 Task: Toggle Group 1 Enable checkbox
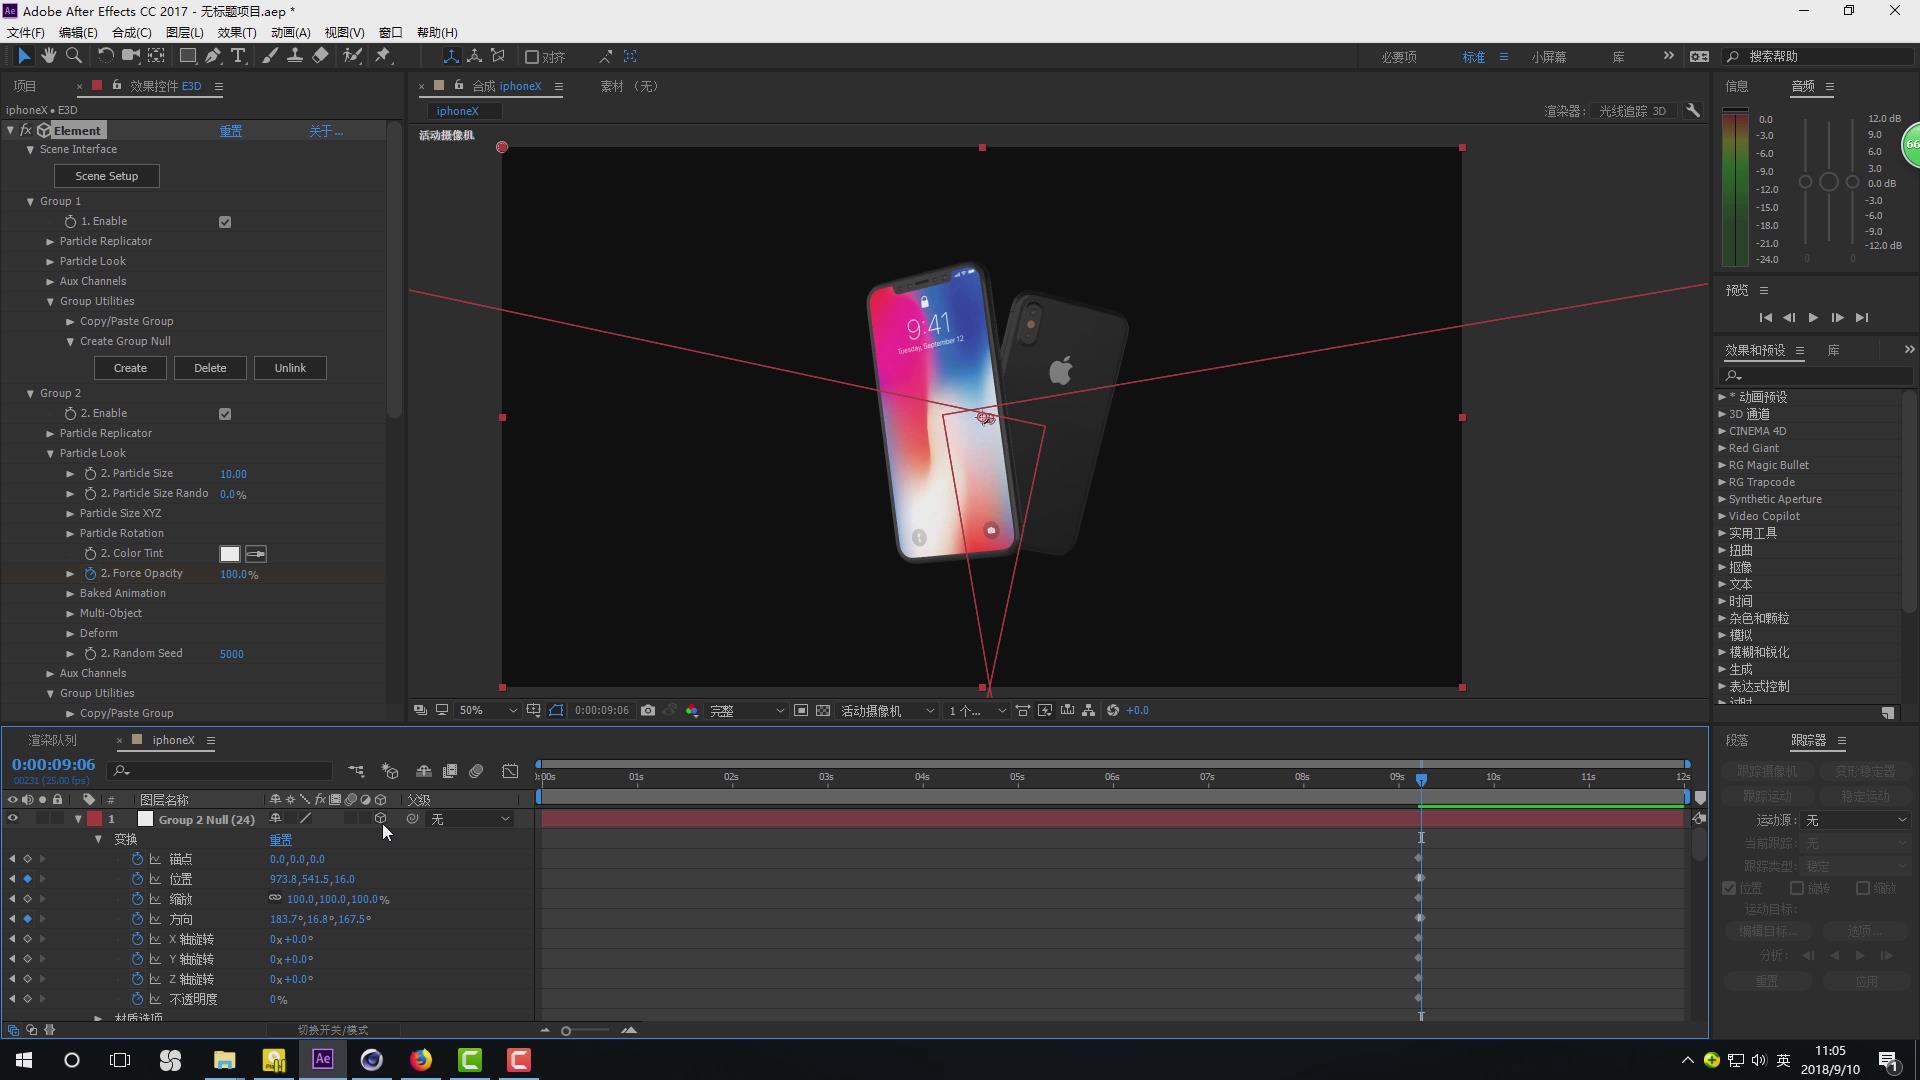pos(225,222)
